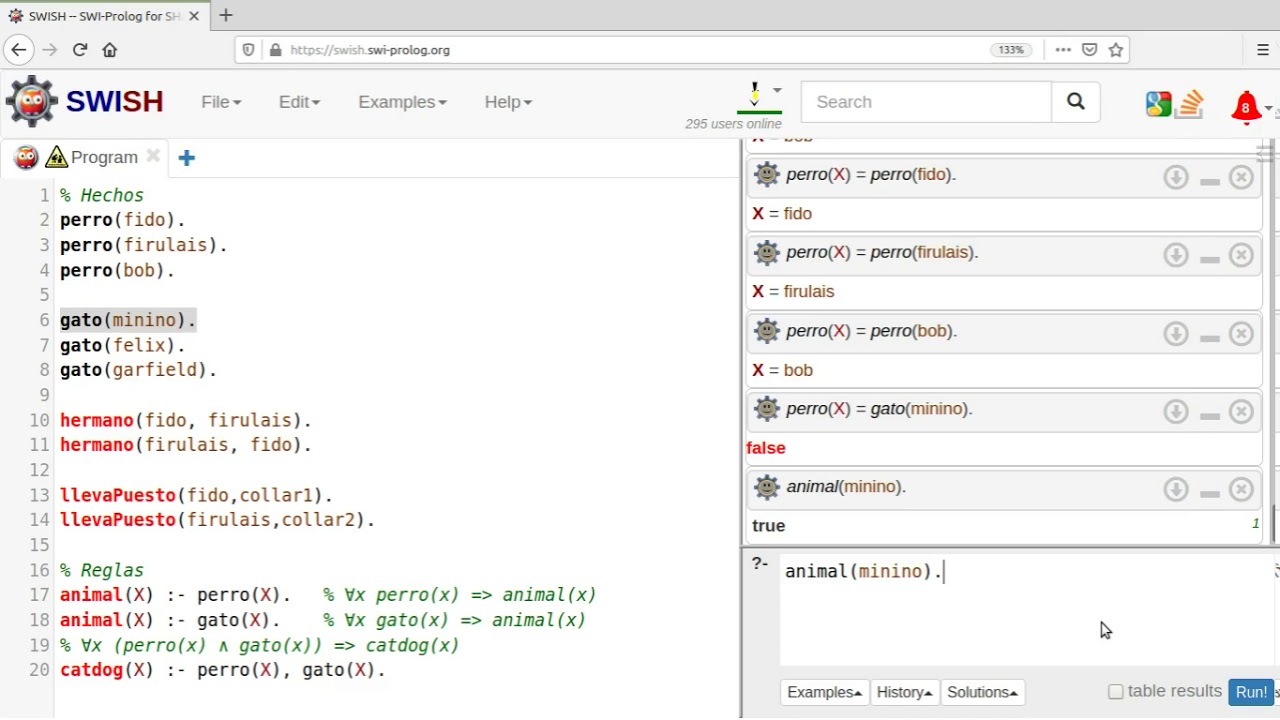Open the Examples menu in navbar
This screenshot has width=1280, height=720.
pos(402,102)
